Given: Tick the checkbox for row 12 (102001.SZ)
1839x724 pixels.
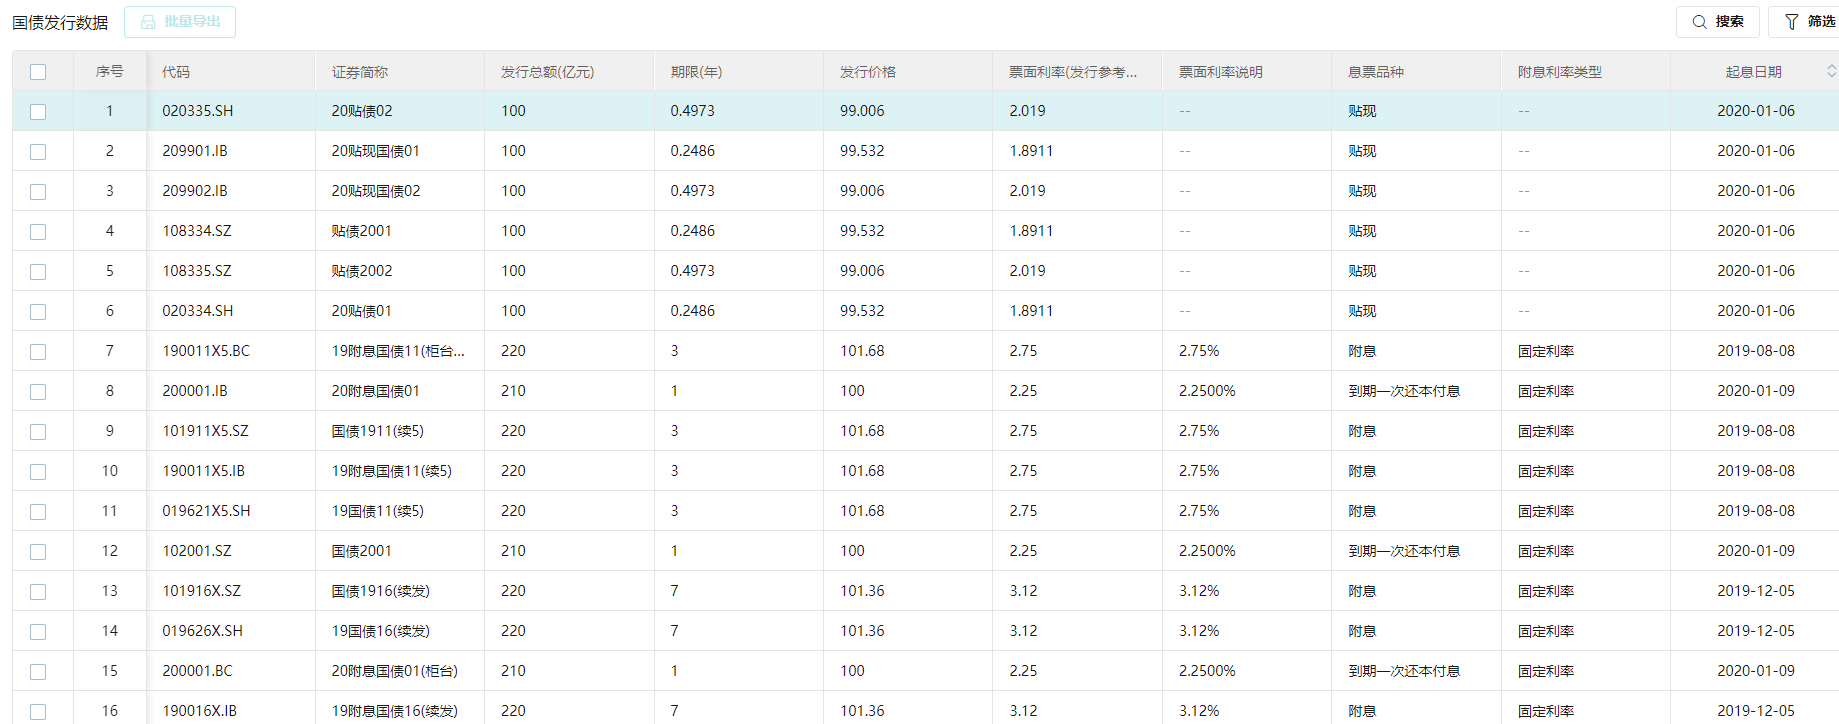Looking at the screenshot, I should (x=38, y=552).
